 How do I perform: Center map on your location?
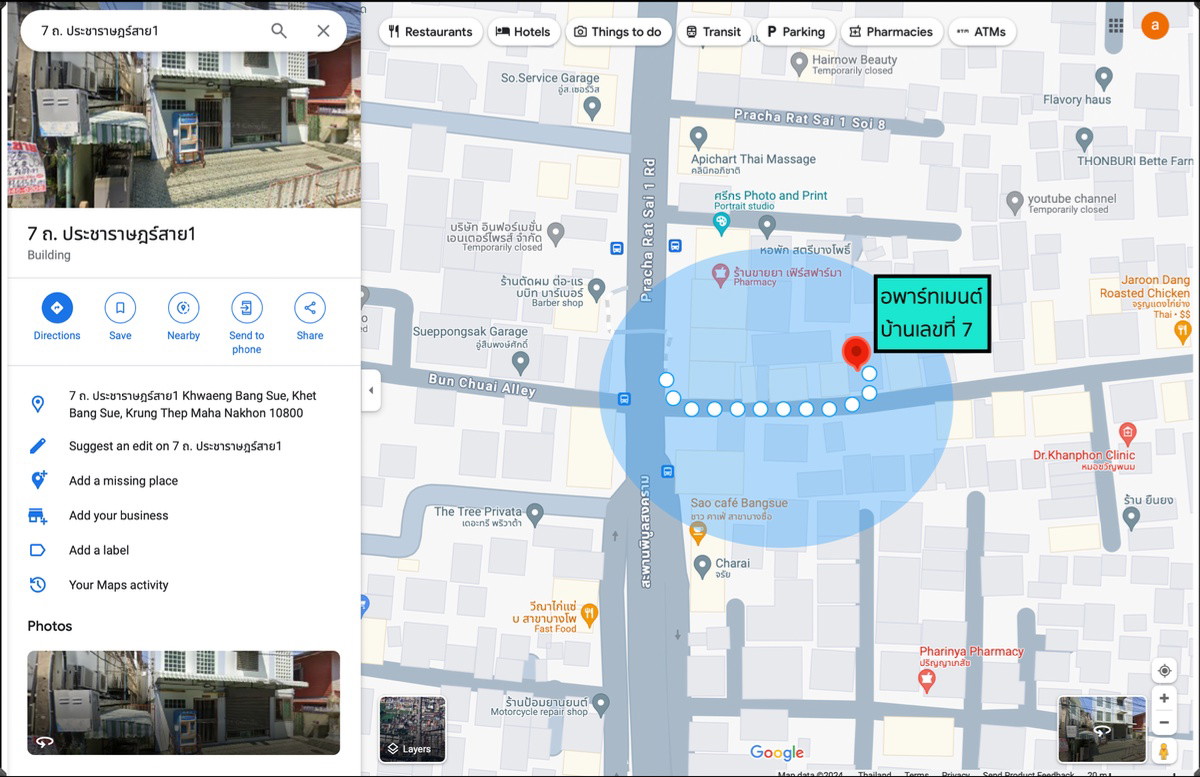point(1164,670)
